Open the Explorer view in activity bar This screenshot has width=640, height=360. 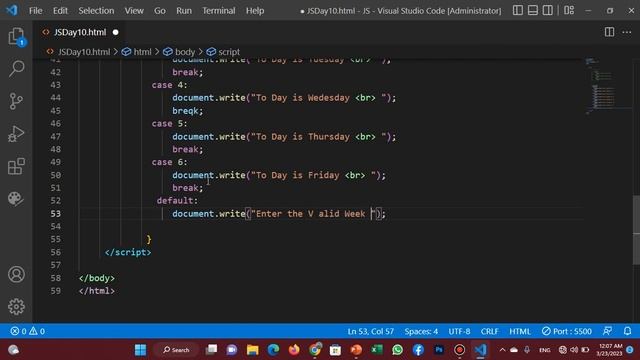click(16, 37)
